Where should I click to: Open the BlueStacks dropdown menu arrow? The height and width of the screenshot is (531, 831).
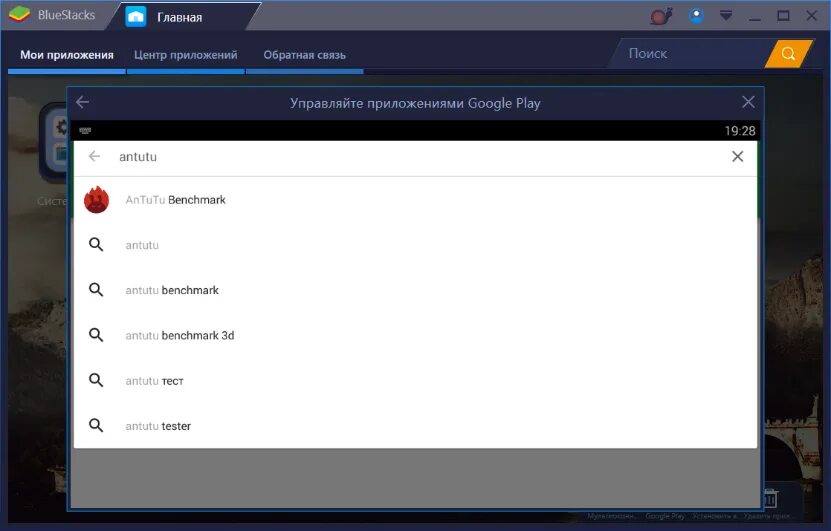[726, 16]
